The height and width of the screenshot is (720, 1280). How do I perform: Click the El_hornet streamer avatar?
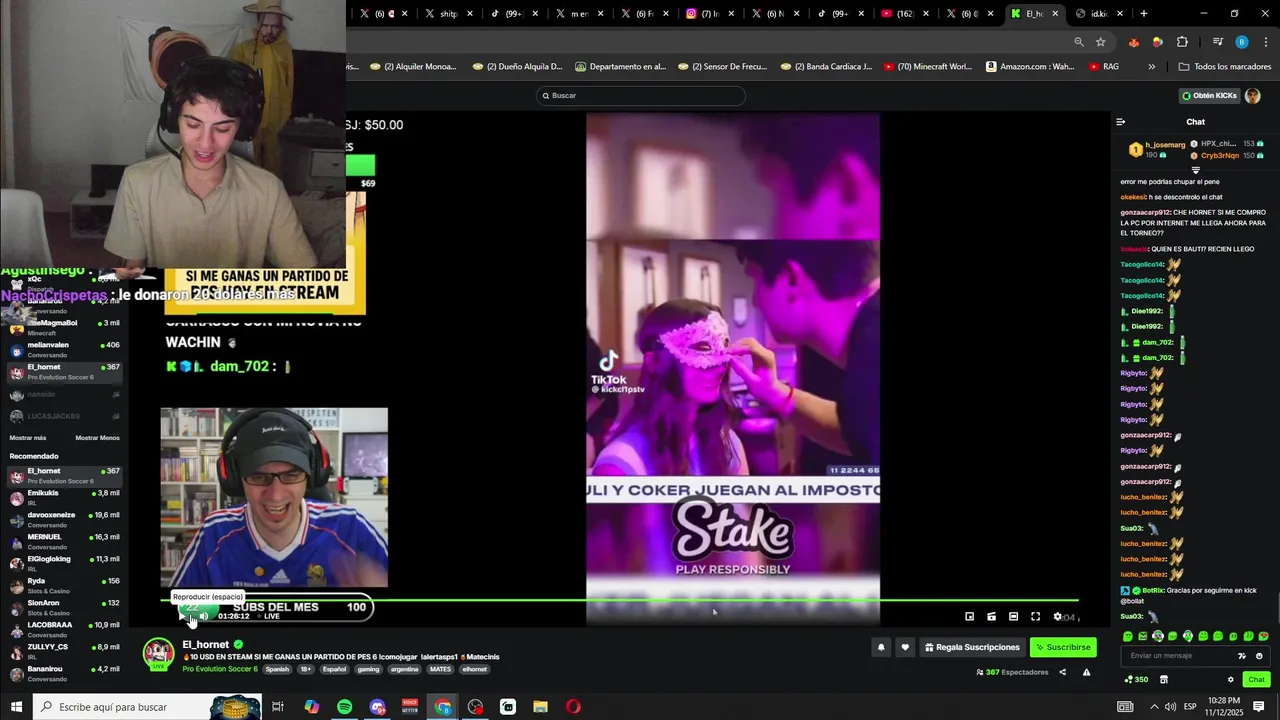point(158,654)
